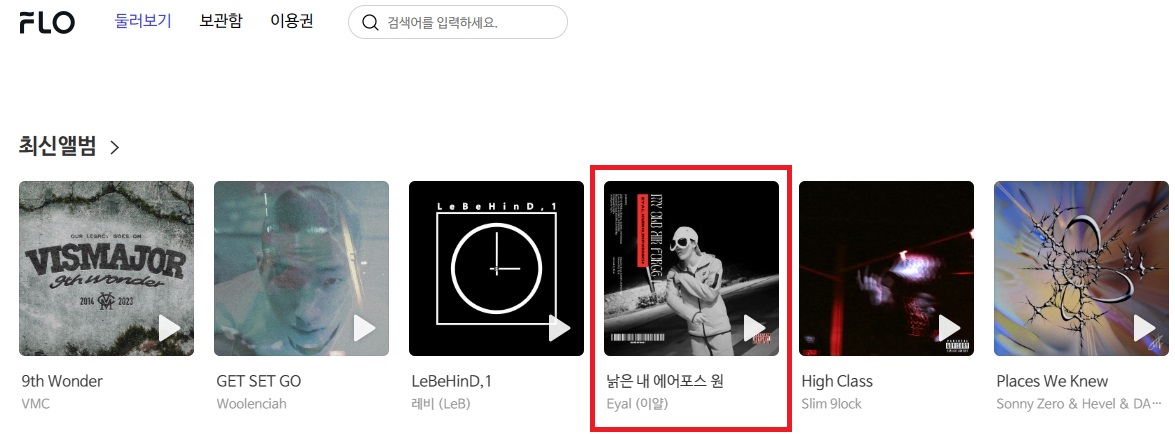The image size is (1175, 434).
Task: Play the GET SET GO album
Action: click(364, 328)
